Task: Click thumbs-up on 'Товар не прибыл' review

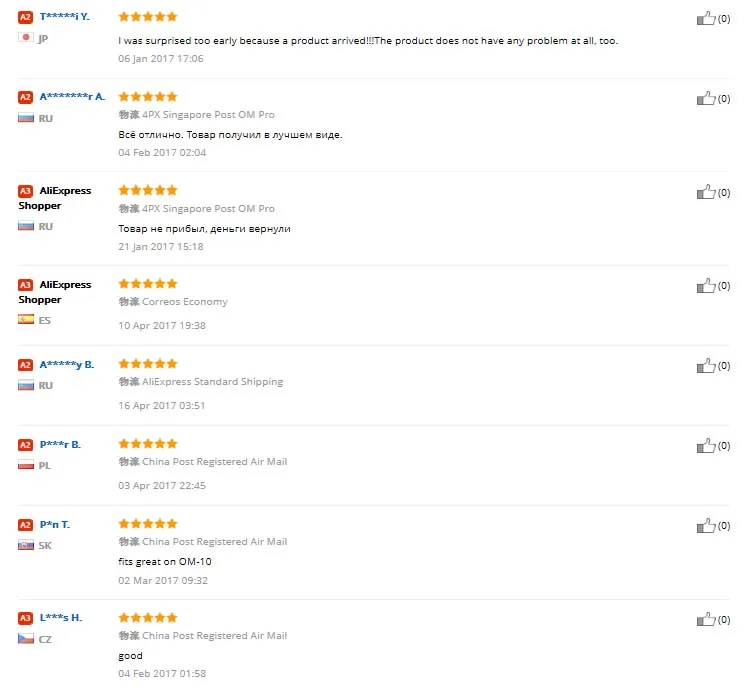Action: coord(706,191)
